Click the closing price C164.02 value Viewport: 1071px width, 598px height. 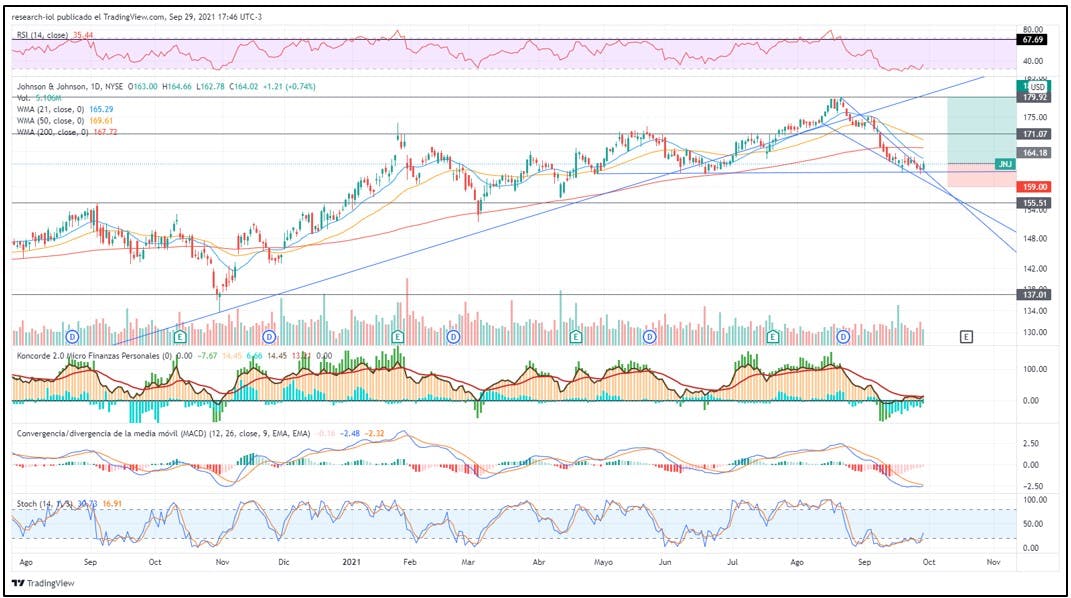[x=244, y=87]
